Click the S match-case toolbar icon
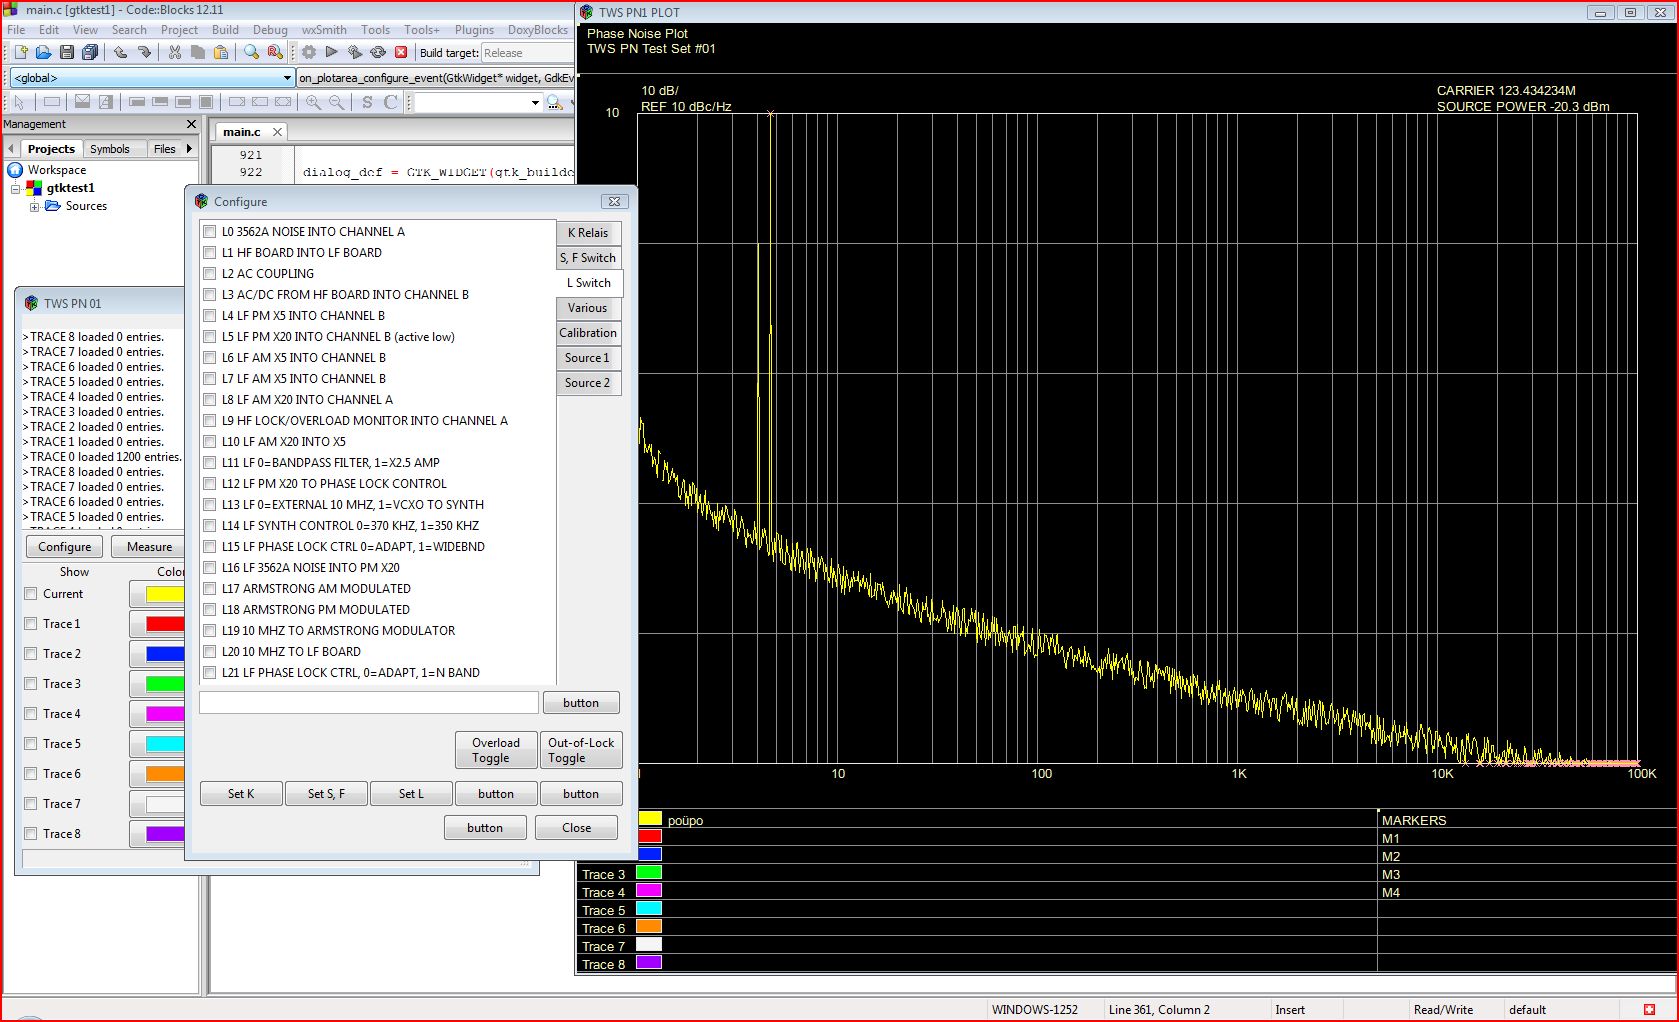1679x1022 pixels. point(367,102)
